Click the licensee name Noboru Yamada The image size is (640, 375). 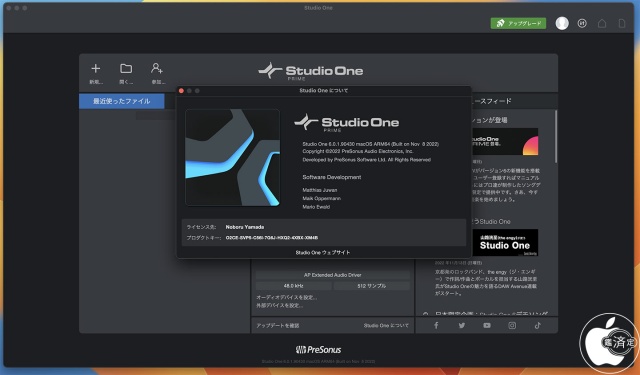pyautogui.click(x=245, y=227)
